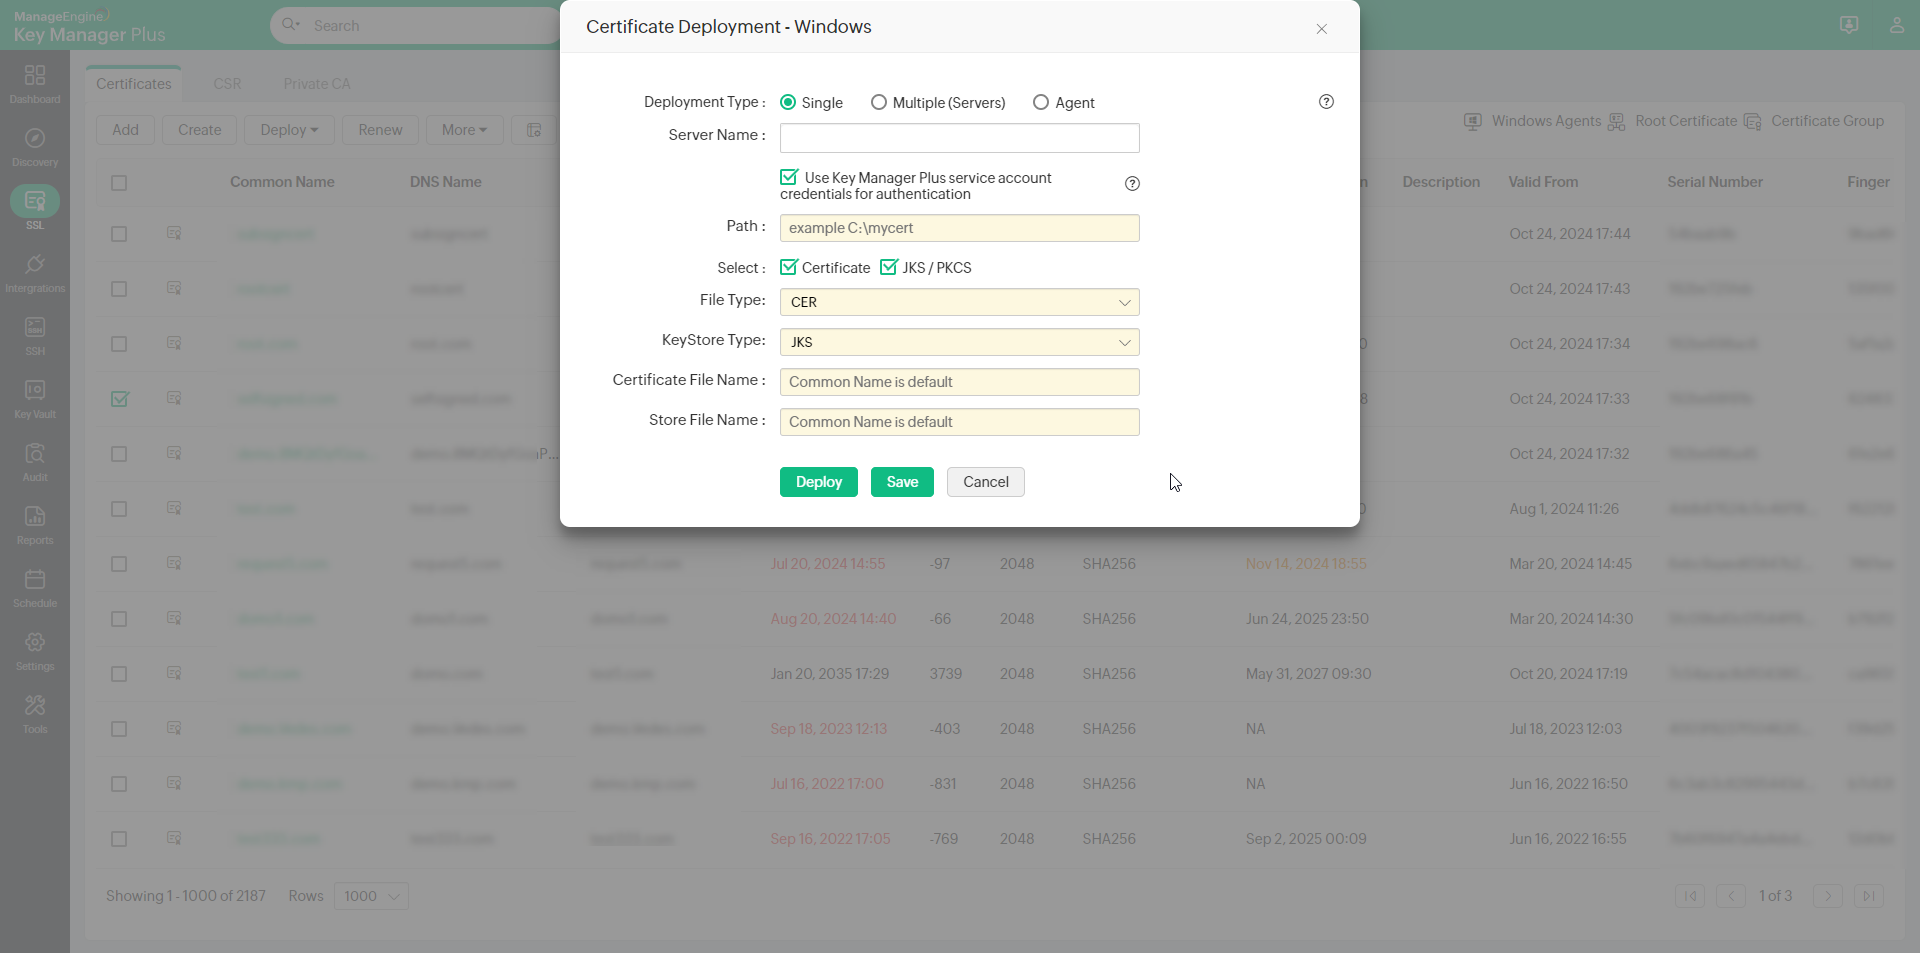The width and height of the screenshot is (1920, 953).
Task: Open the Reports sidebar icon
Action: tap(35, 517)
